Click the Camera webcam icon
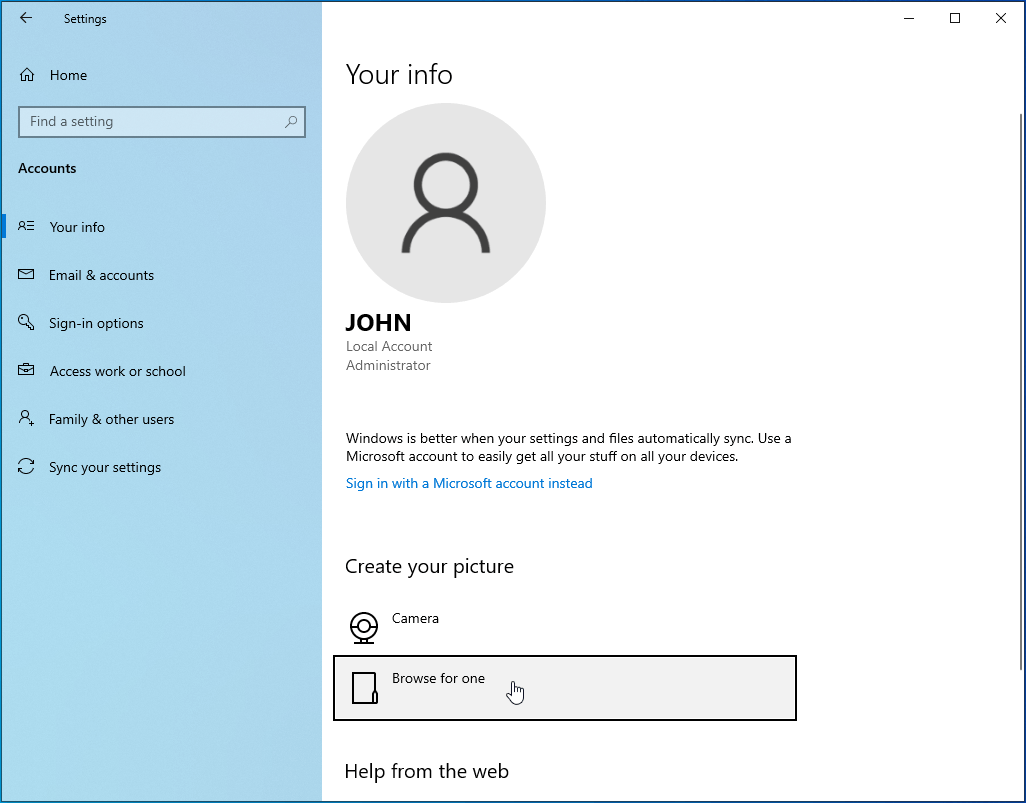Screen dimensions: 1026x803 point(364,627)
